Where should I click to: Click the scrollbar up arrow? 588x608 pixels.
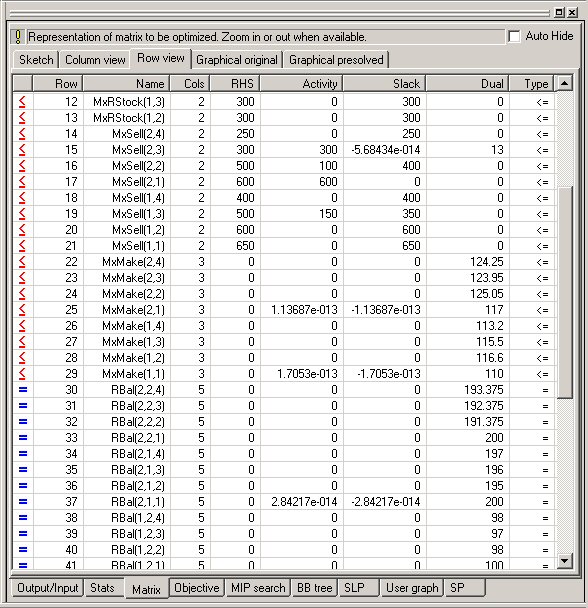[x=564, y=83]
